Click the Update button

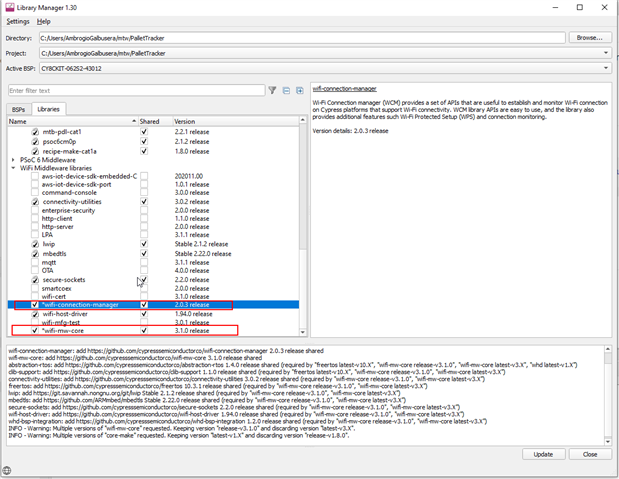(x=543, y=454)
